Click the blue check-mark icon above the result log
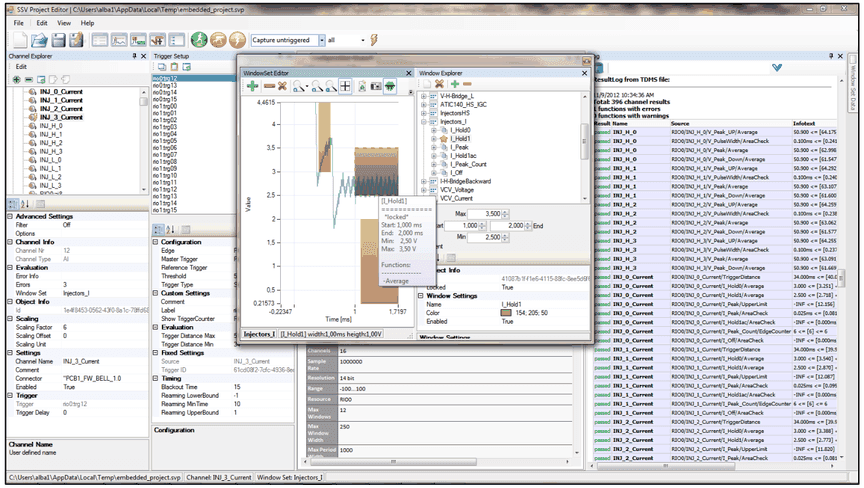The width and height of the screenshot is (864, 488). [777, 68]
